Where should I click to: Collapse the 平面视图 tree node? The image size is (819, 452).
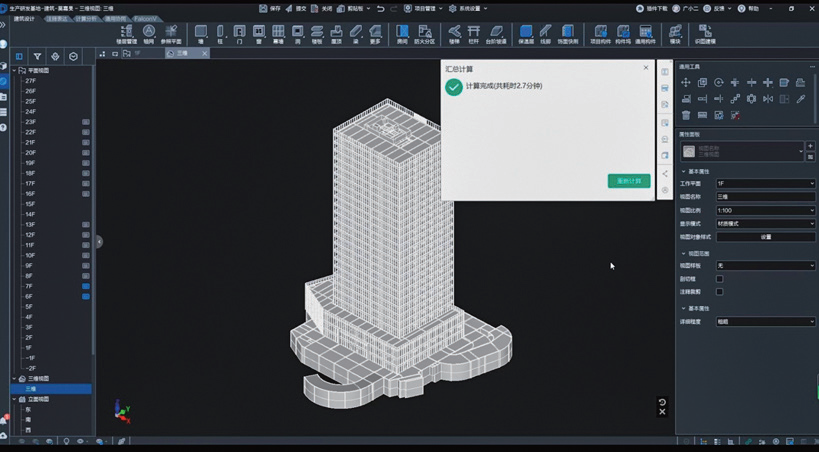[x=14, y=70]
